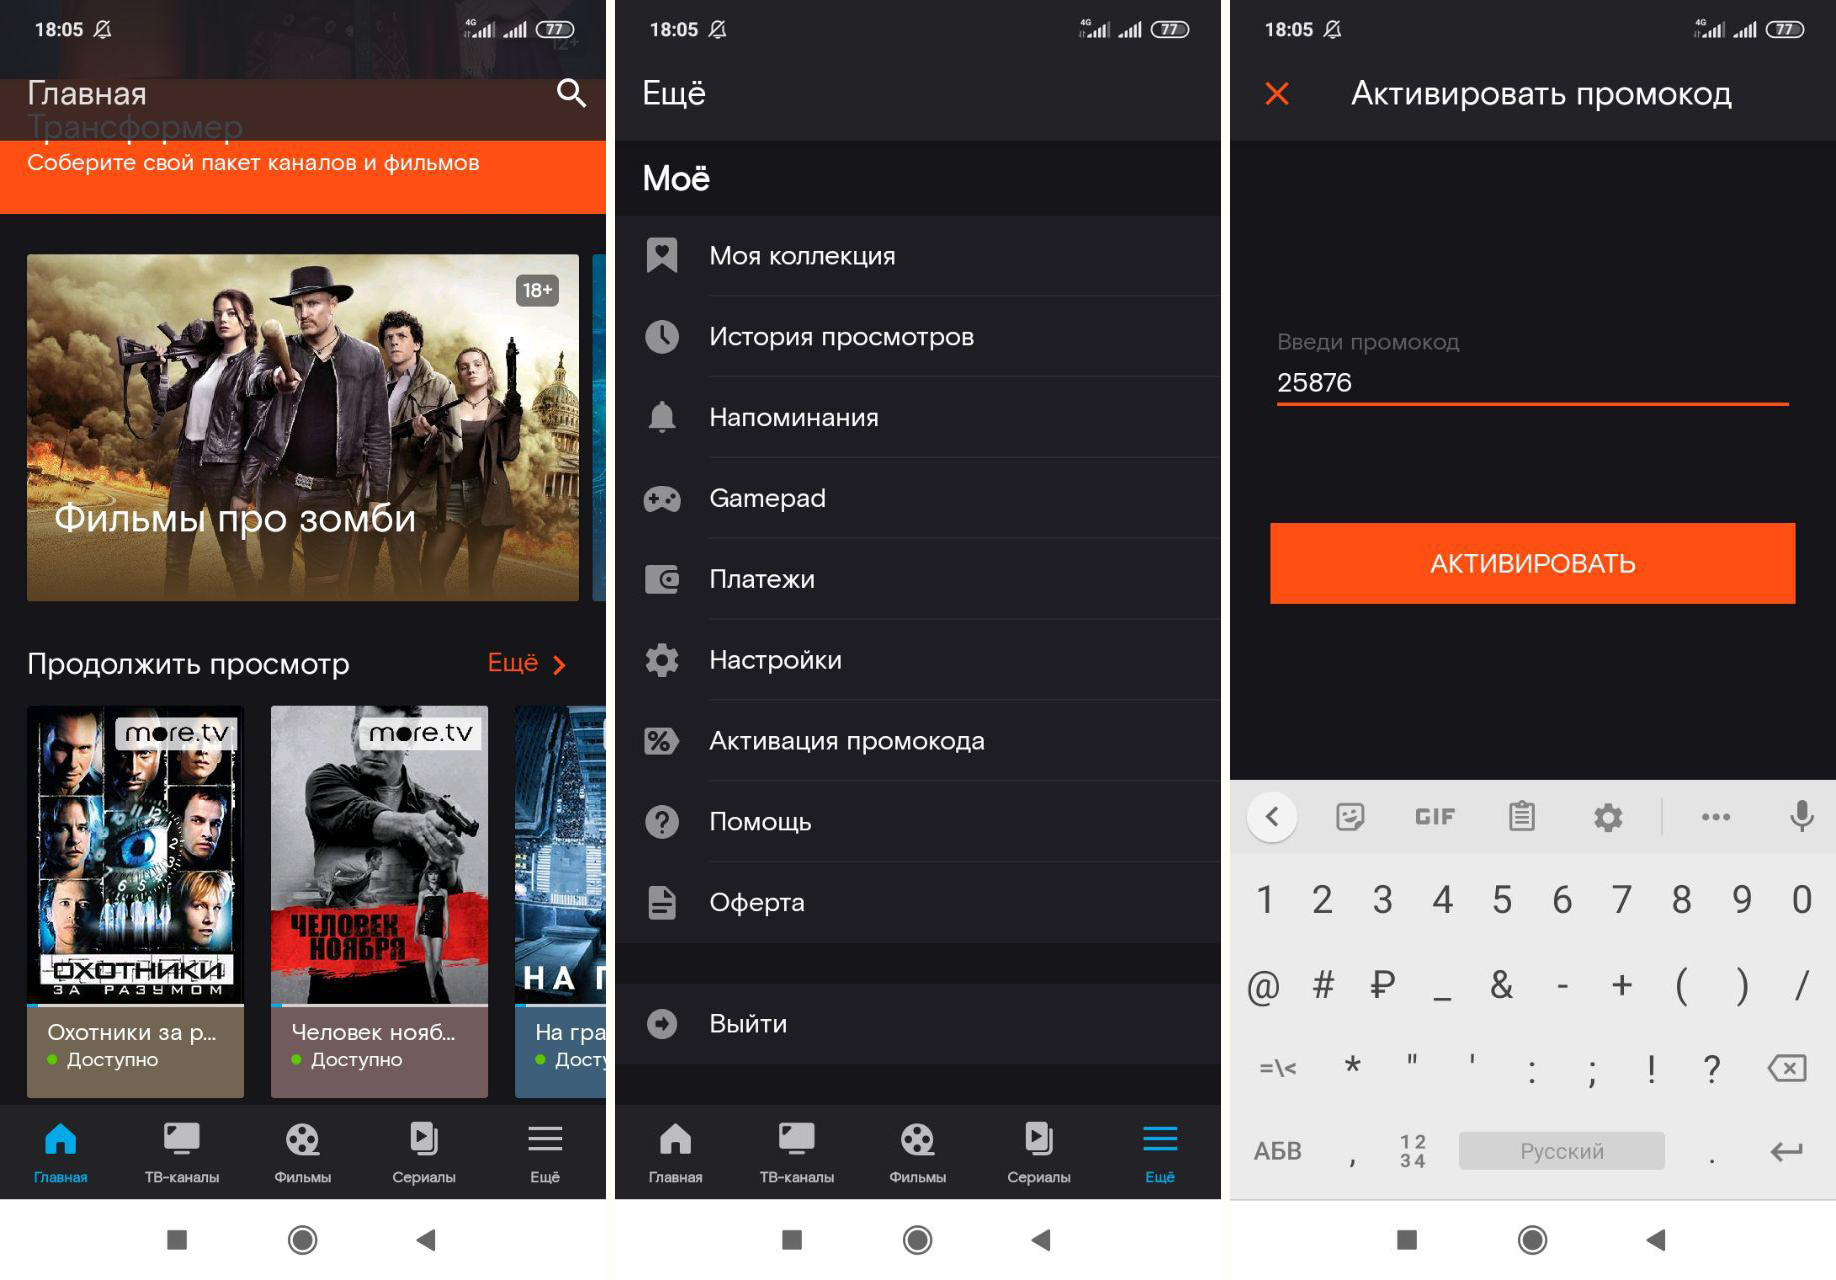This screenshot has width=1836, height=1280.
Task: Tap the # key on keyboard
Action: tap(1323, 985)
